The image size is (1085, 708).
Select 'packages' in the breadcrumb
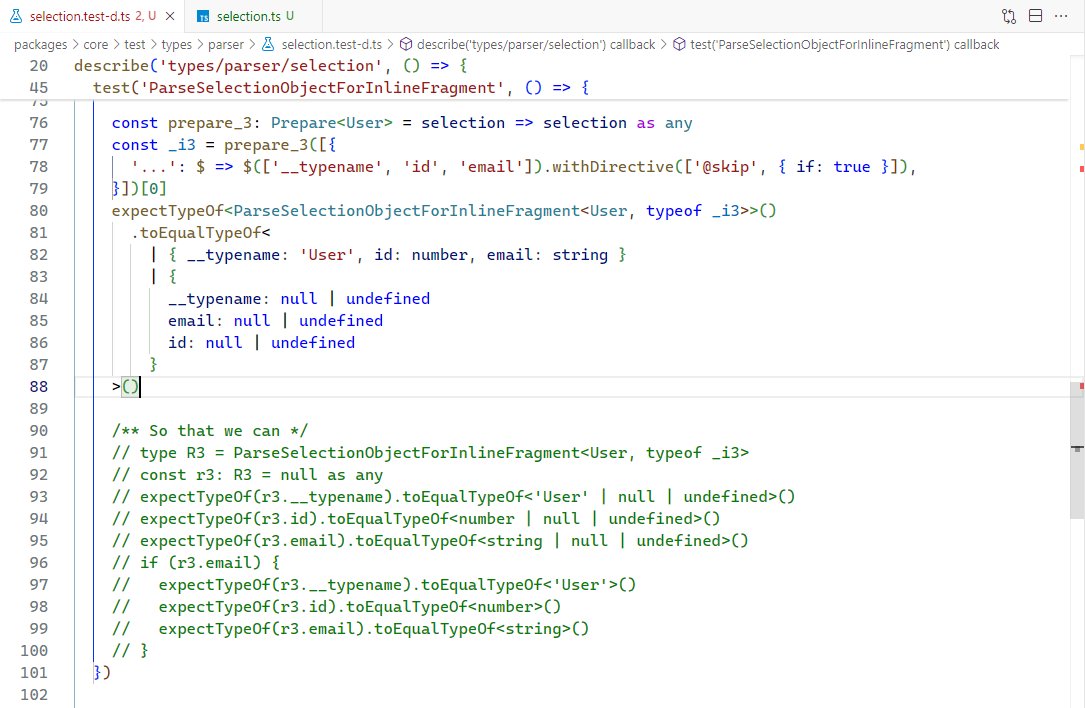(x=41, y=44)
